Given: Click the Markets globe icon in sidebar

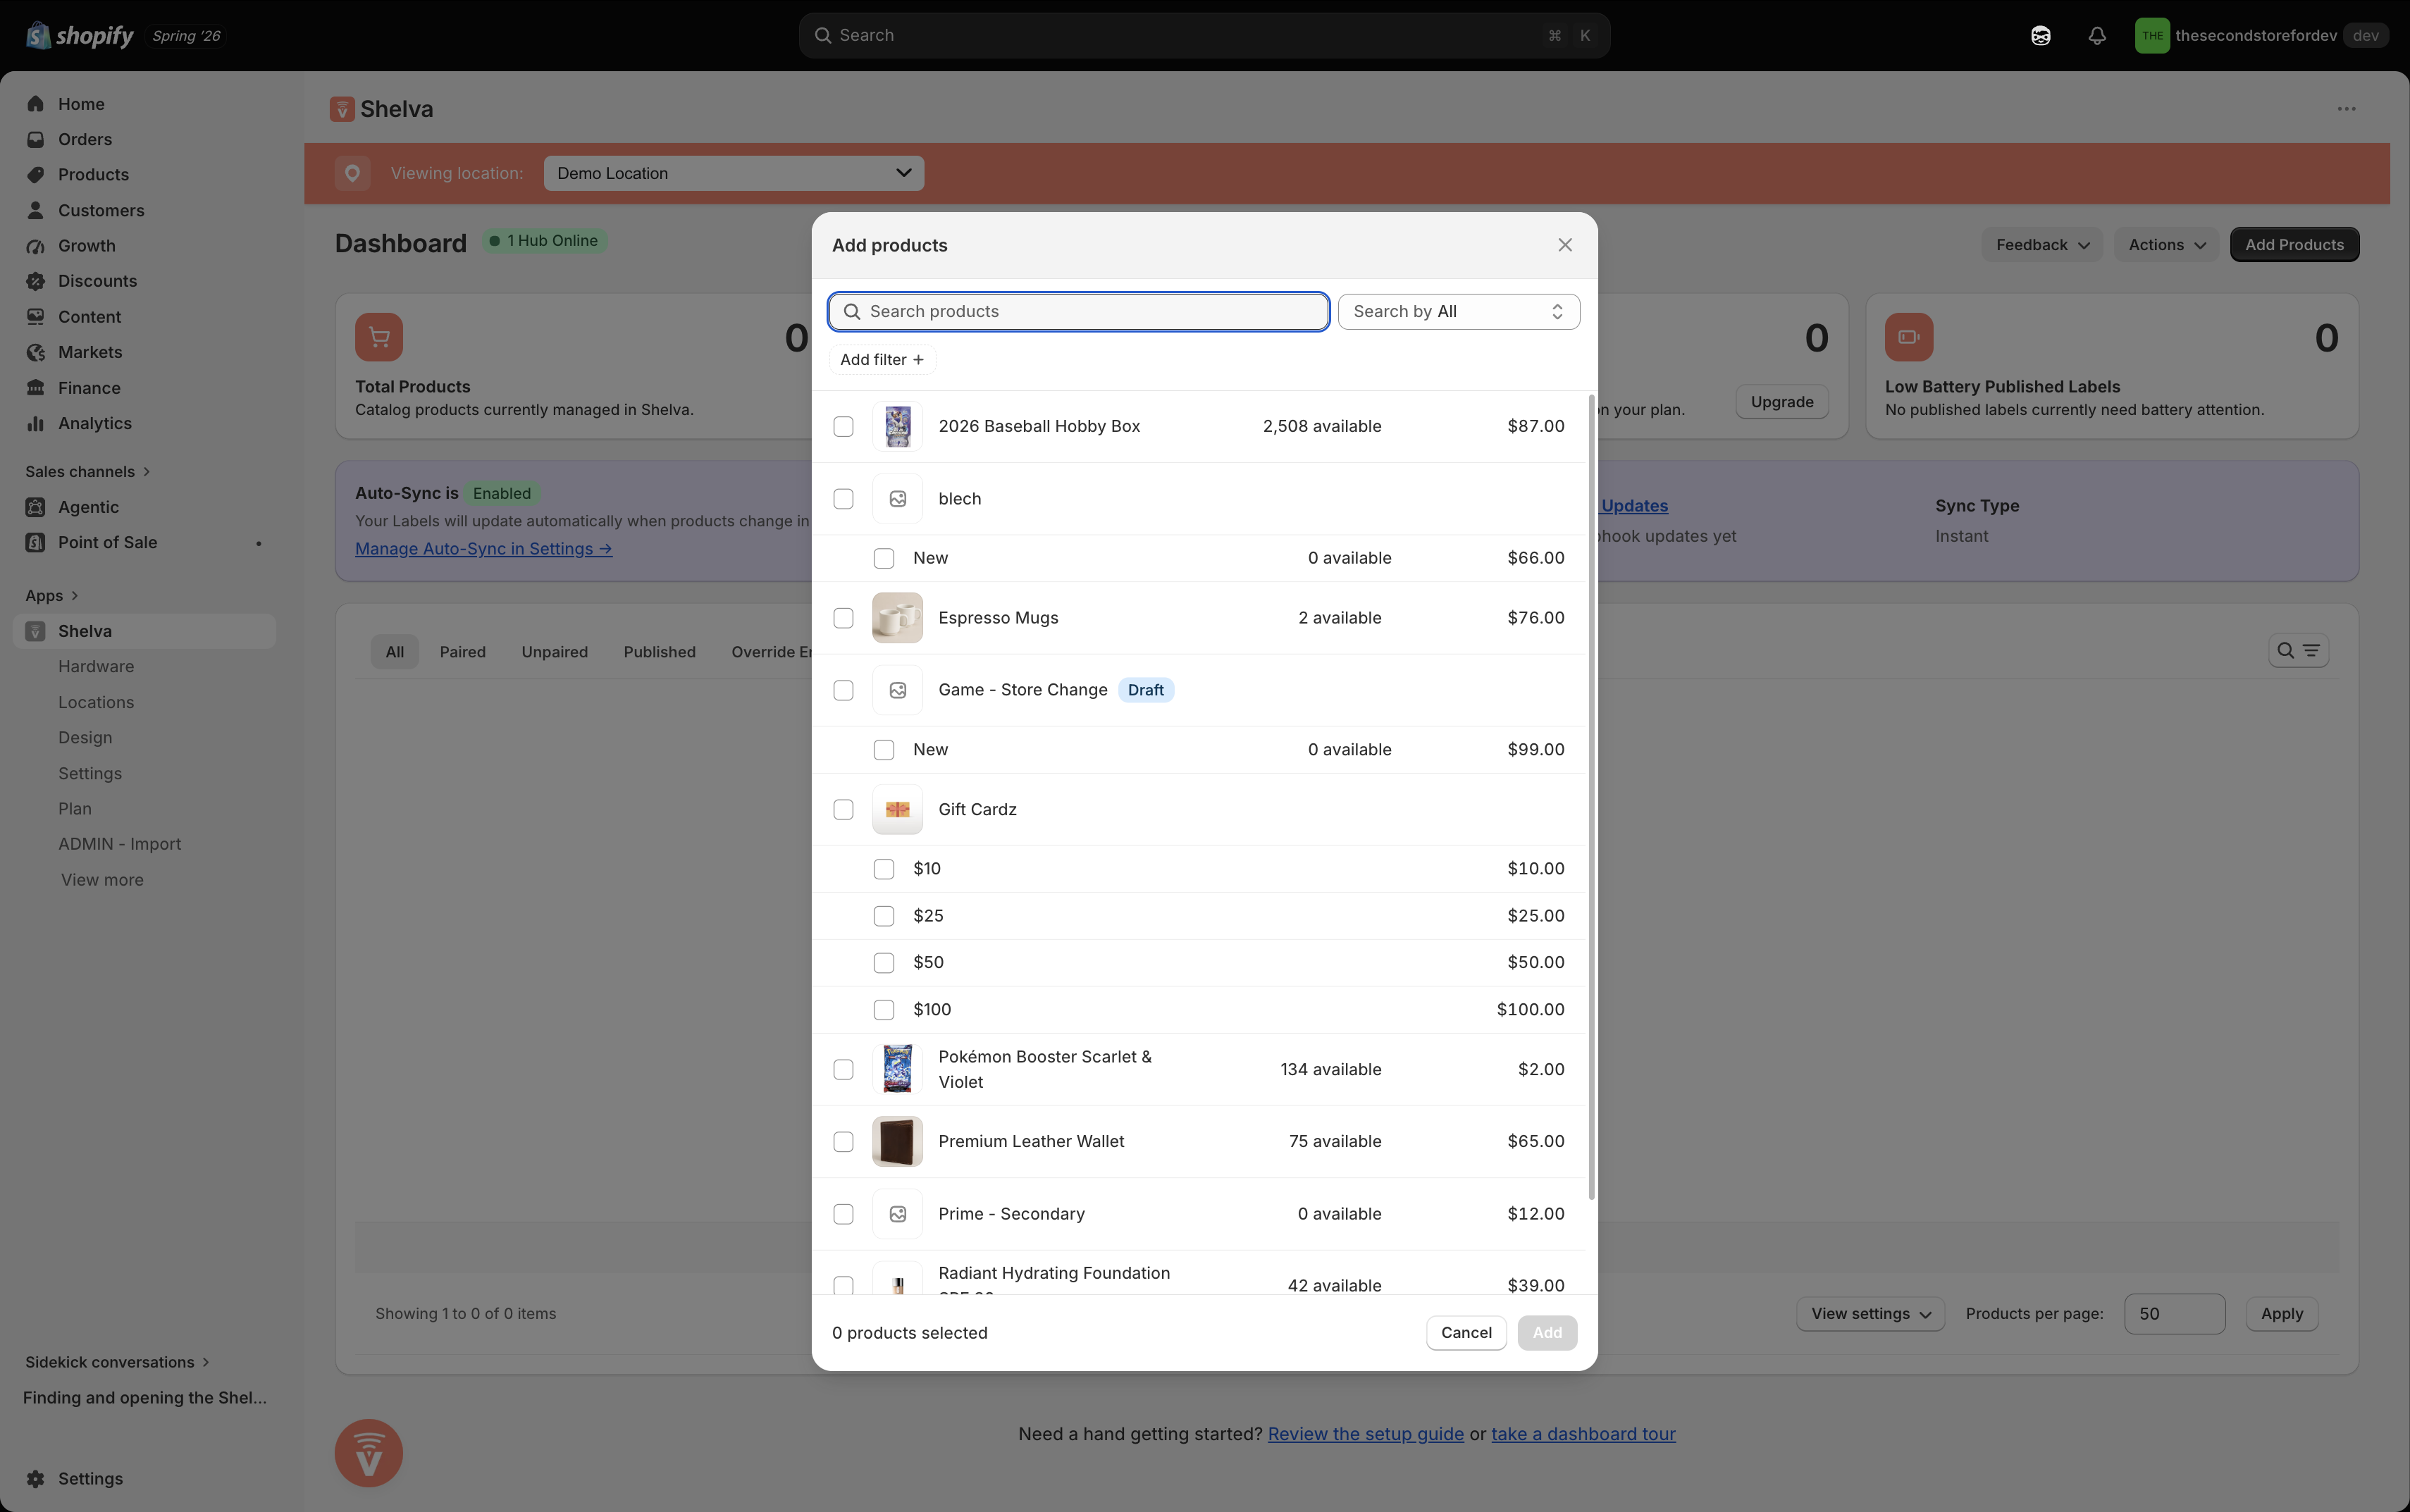Looking at the screenshot, I should pyautogui.click(x=36, y=352).
